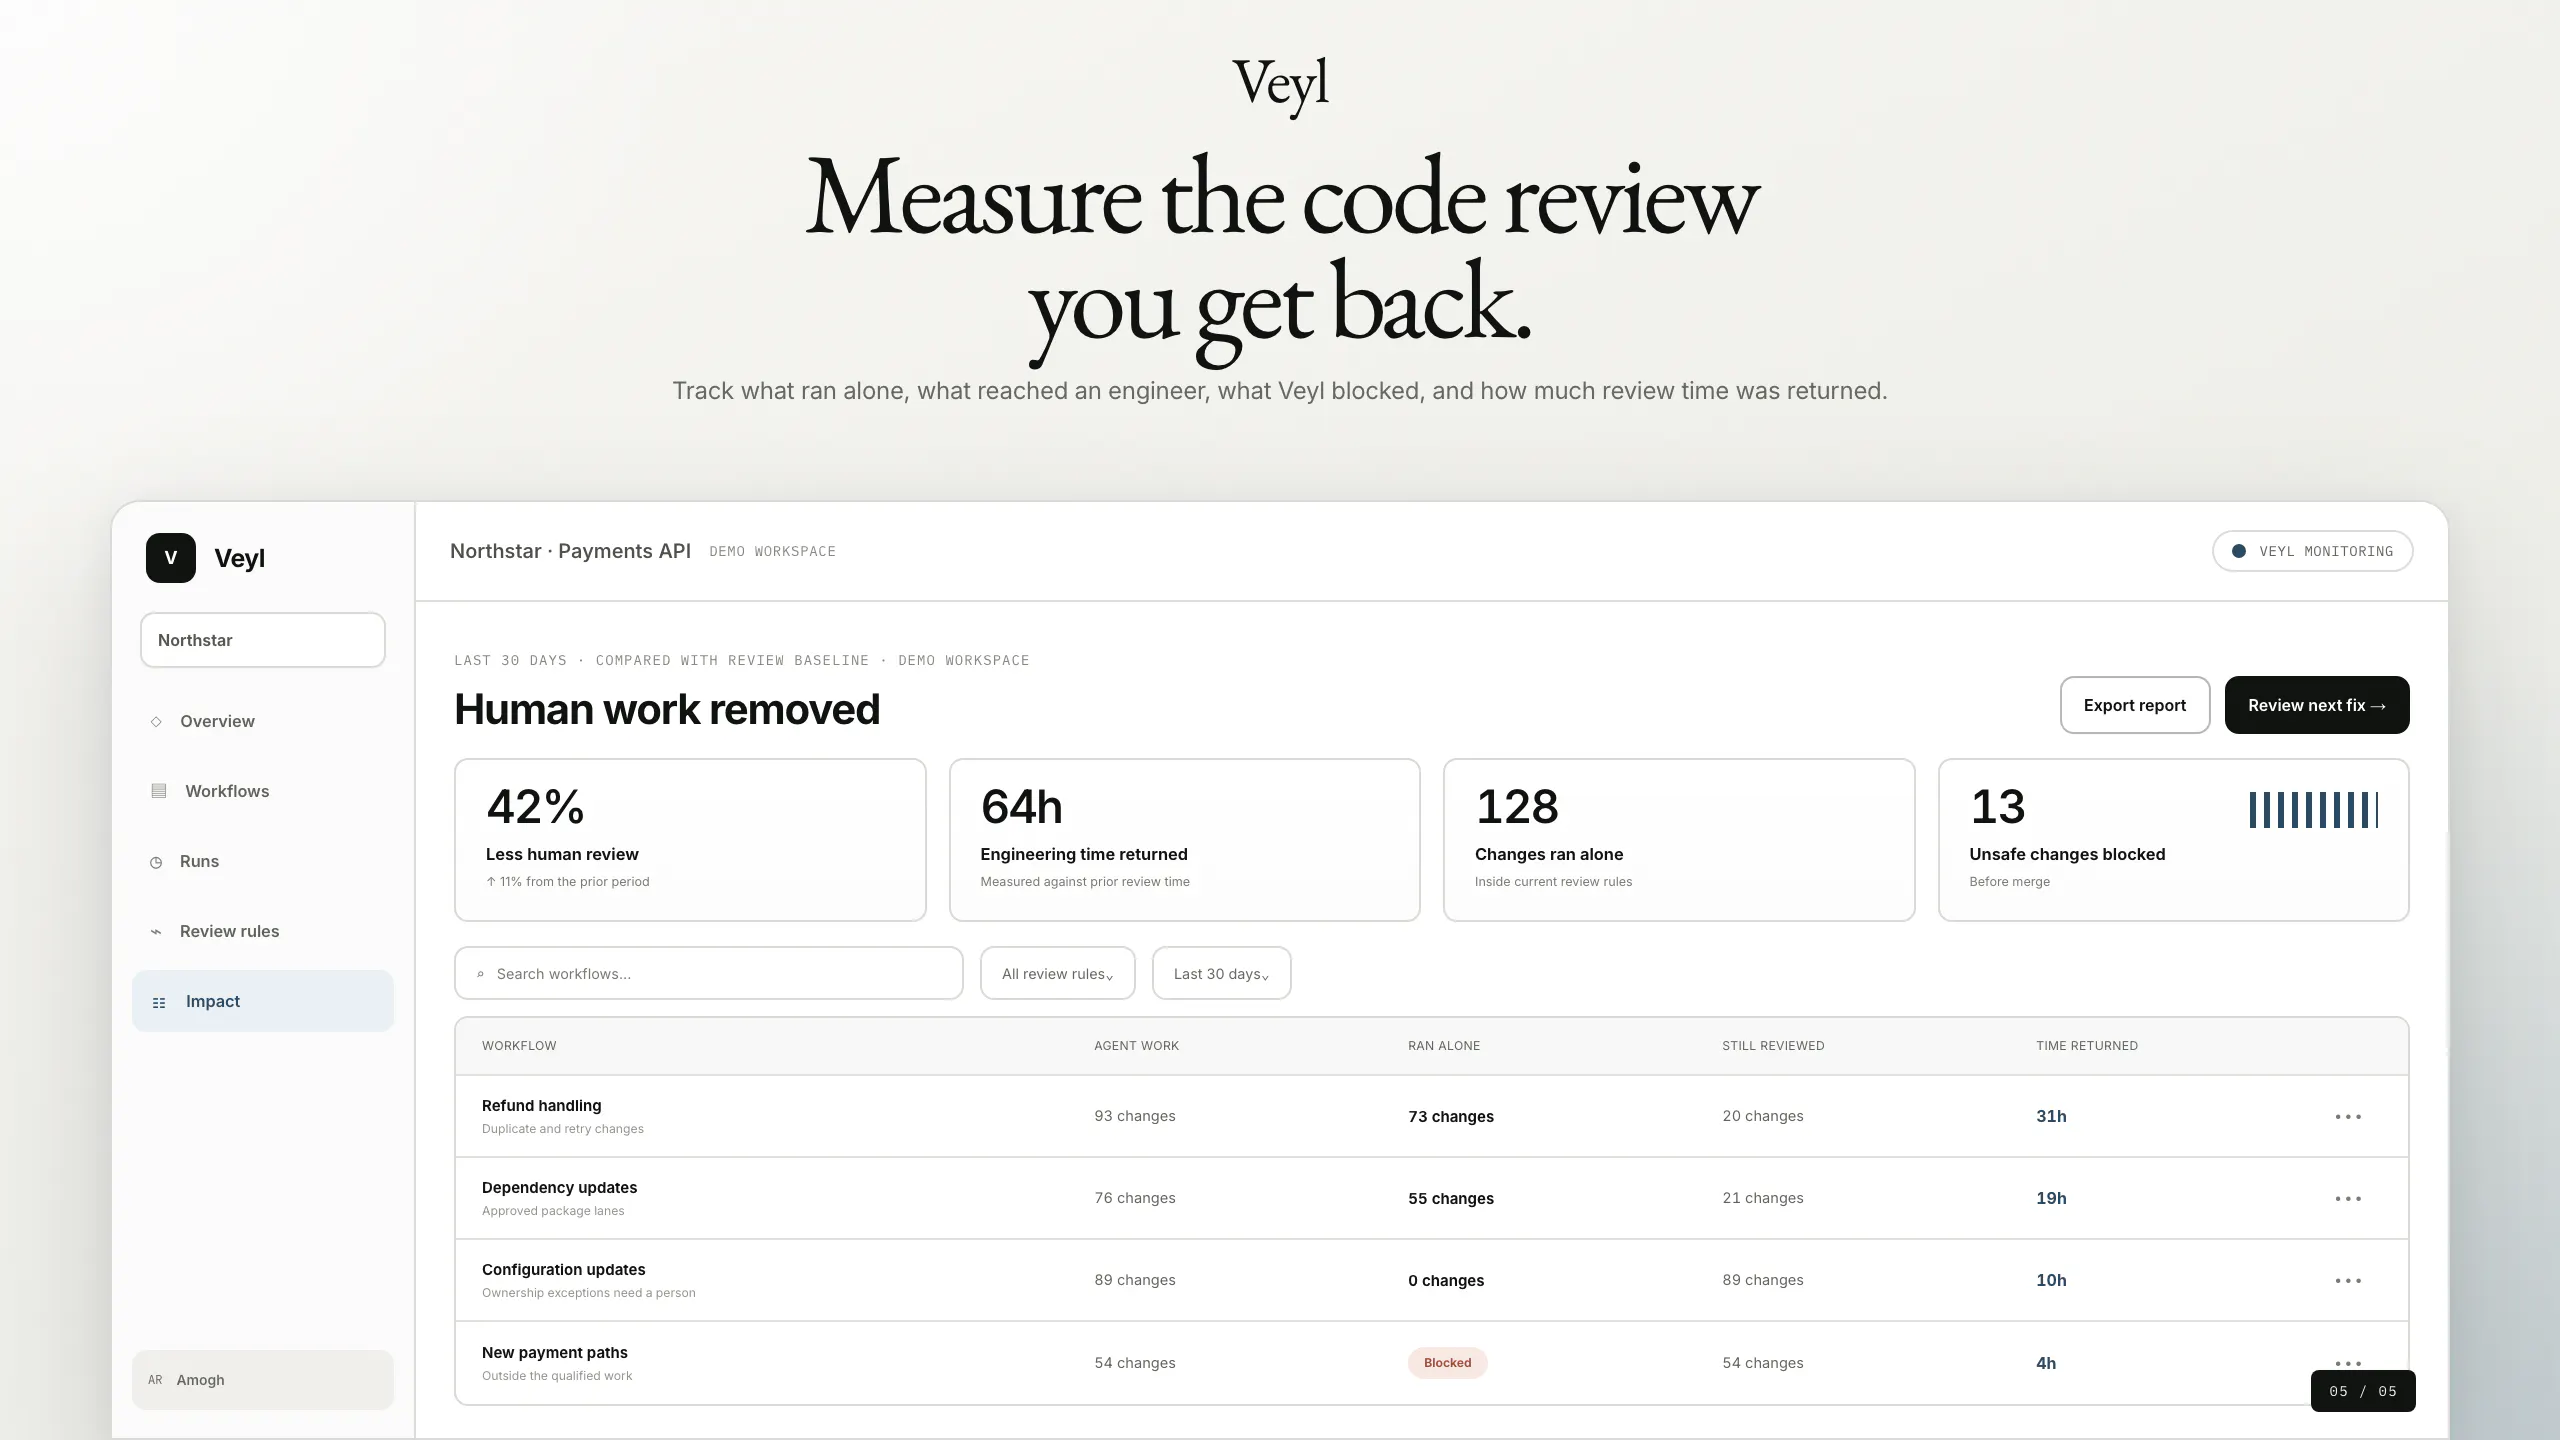
Task: Click the unsafe changes bar chart
Action: click(2313, 810)
